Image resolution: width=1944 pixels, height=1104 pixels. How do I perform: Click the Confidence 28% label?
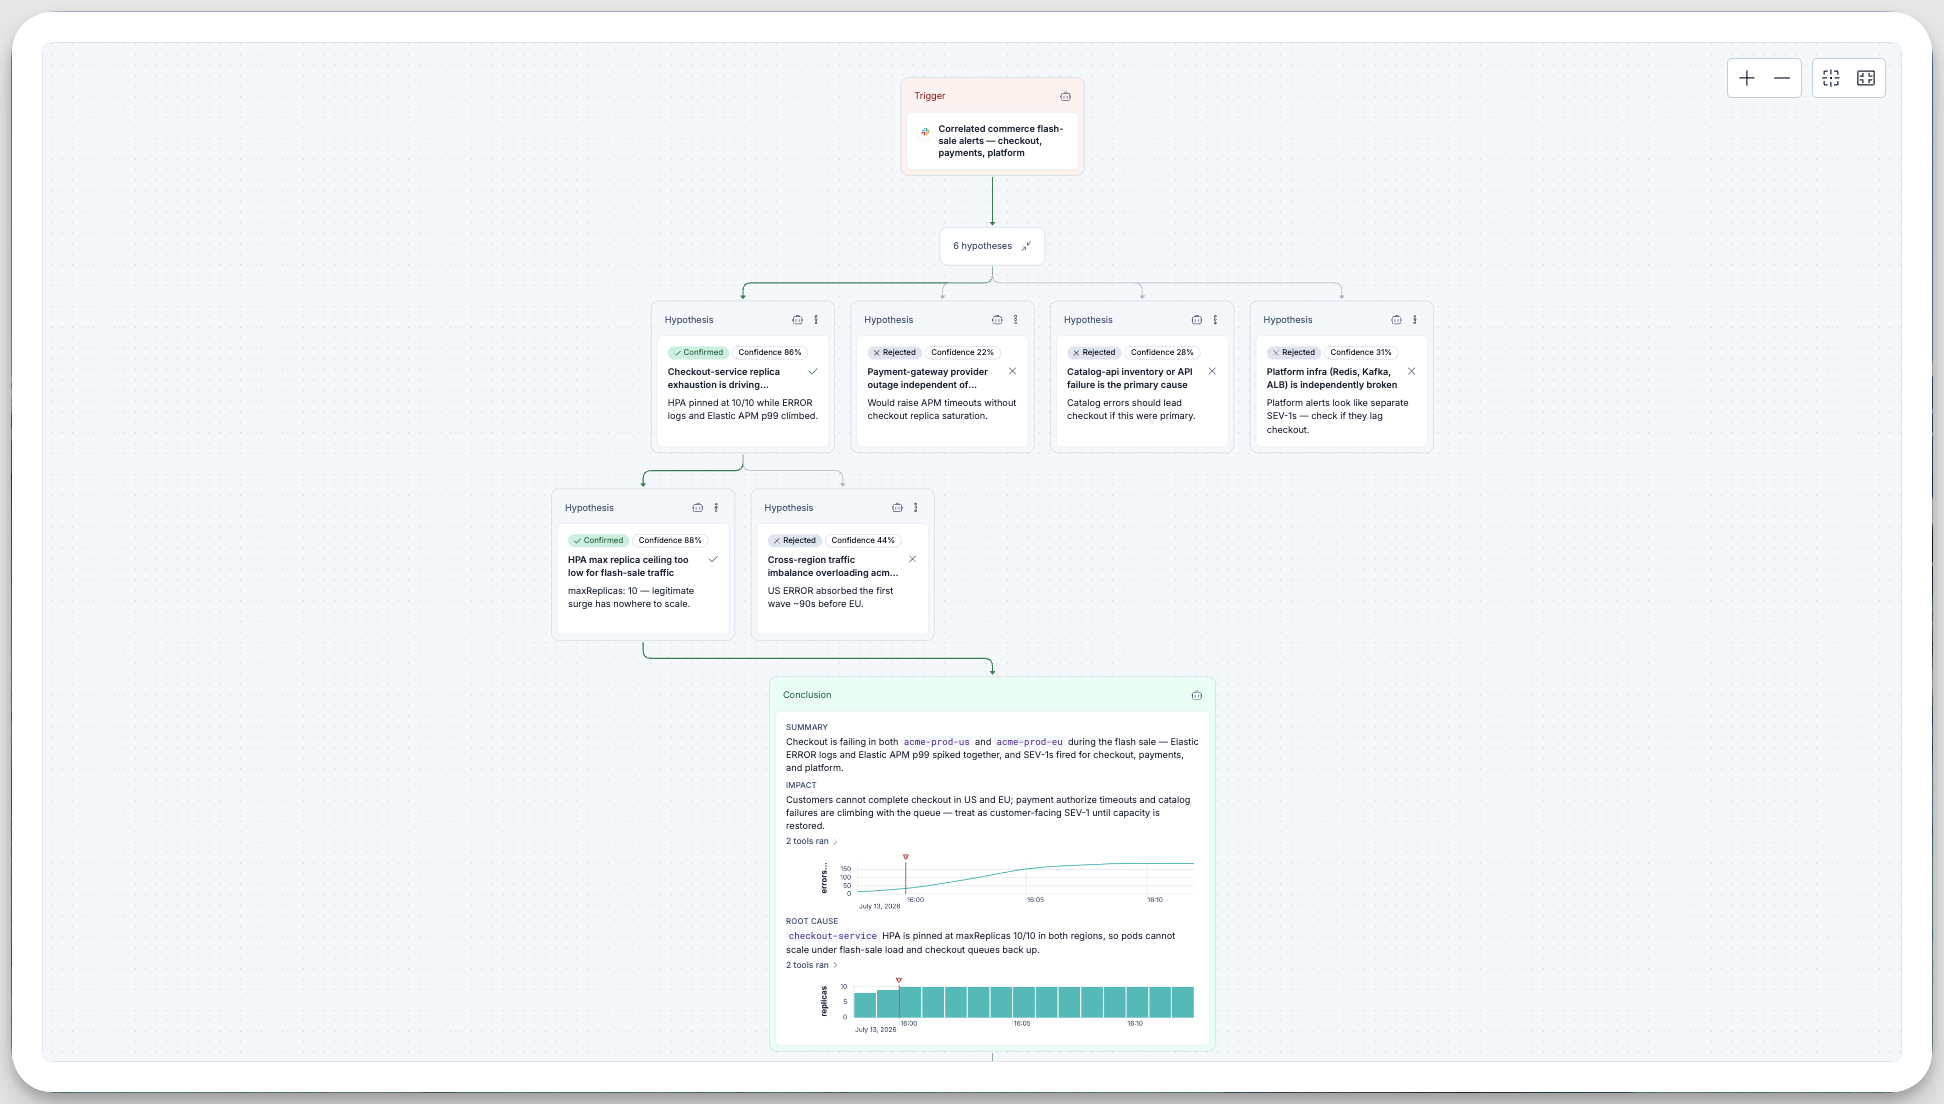point(1162,352)
